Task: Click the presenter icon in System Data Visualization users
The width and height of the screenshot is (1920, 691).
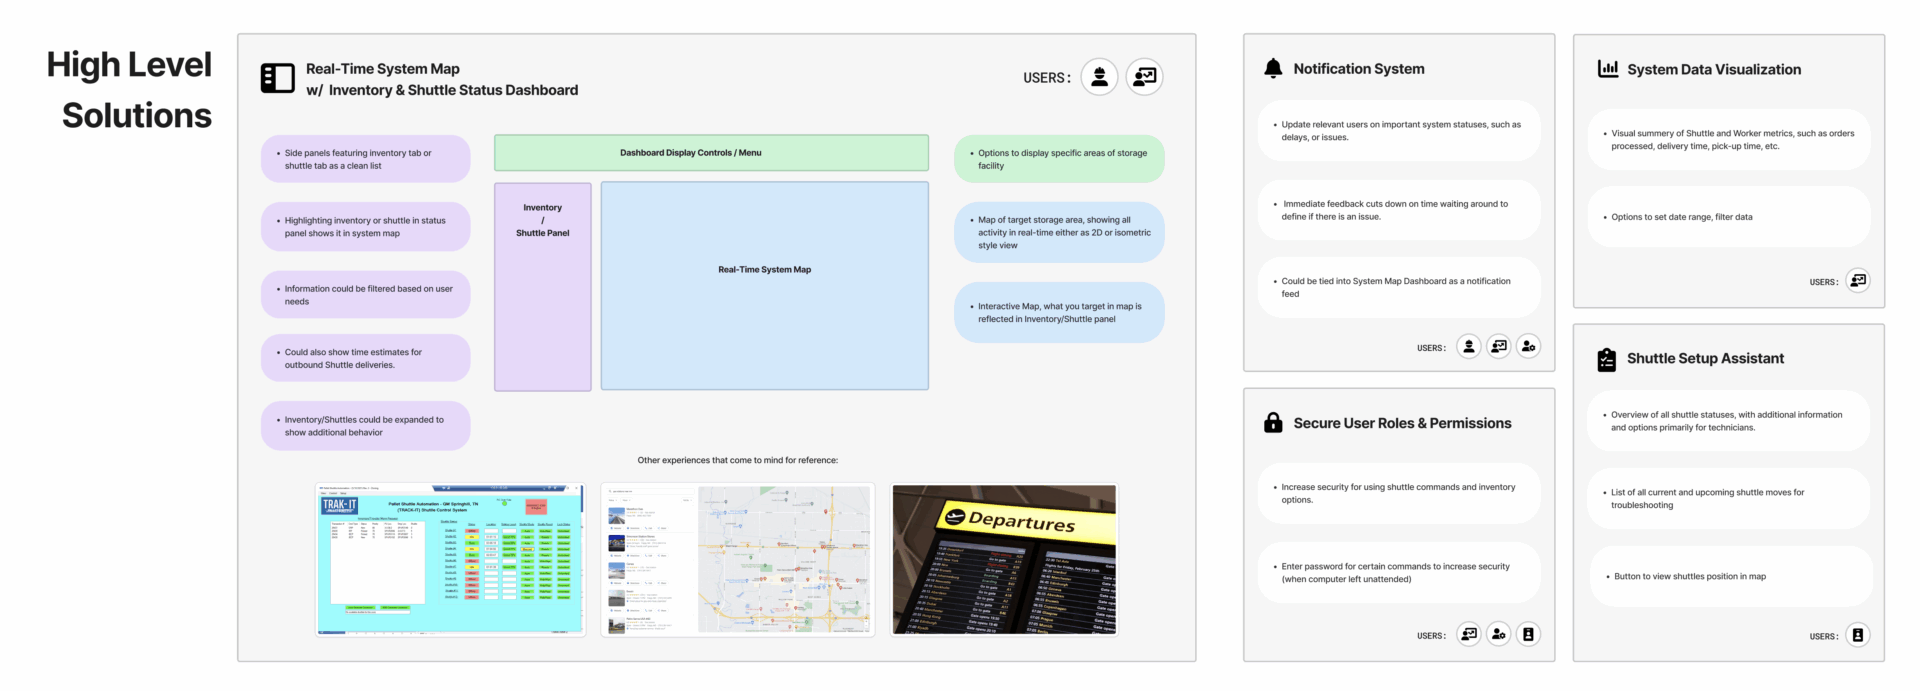Action: pyautogui.click(x=1857, y=281)
